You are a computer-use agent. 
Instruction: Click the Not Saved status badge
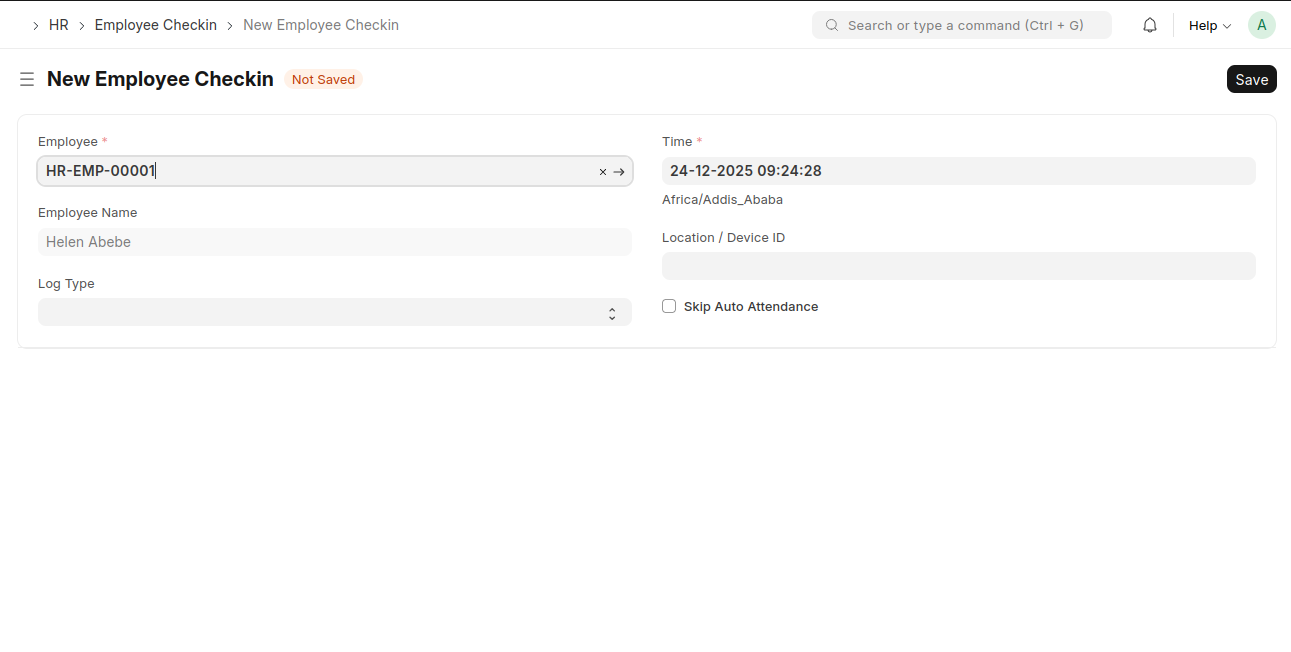tap(323, 80)
